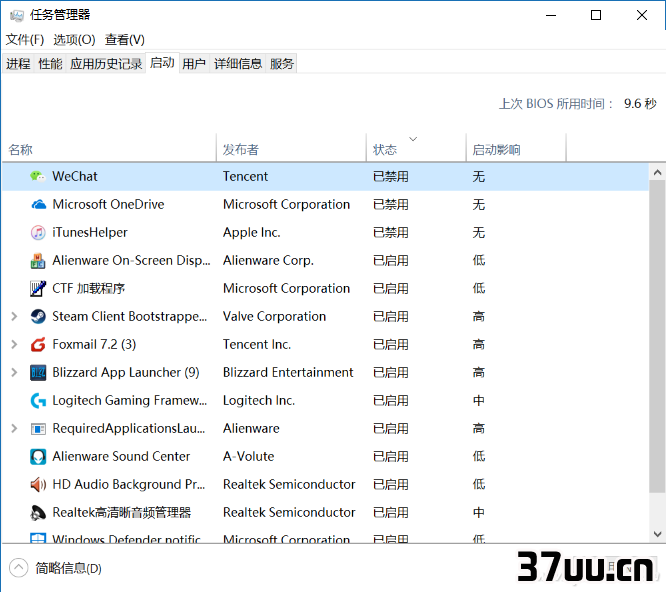Switch to the 详细信息 tab
666x592 pixels.
pos(238,64)
